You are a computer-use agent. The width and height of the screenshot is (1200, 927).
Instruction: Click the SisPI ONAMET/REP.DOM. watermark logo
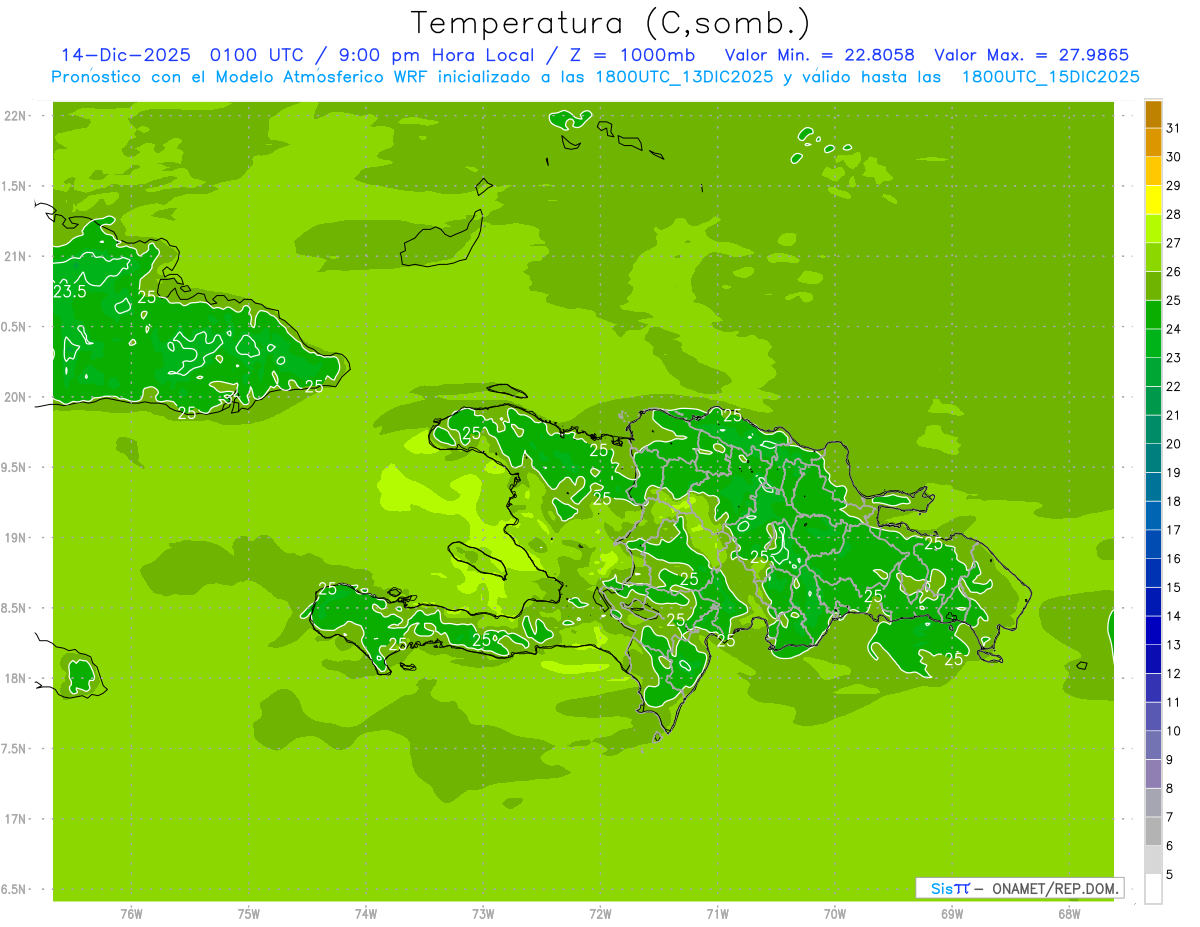1019,888
